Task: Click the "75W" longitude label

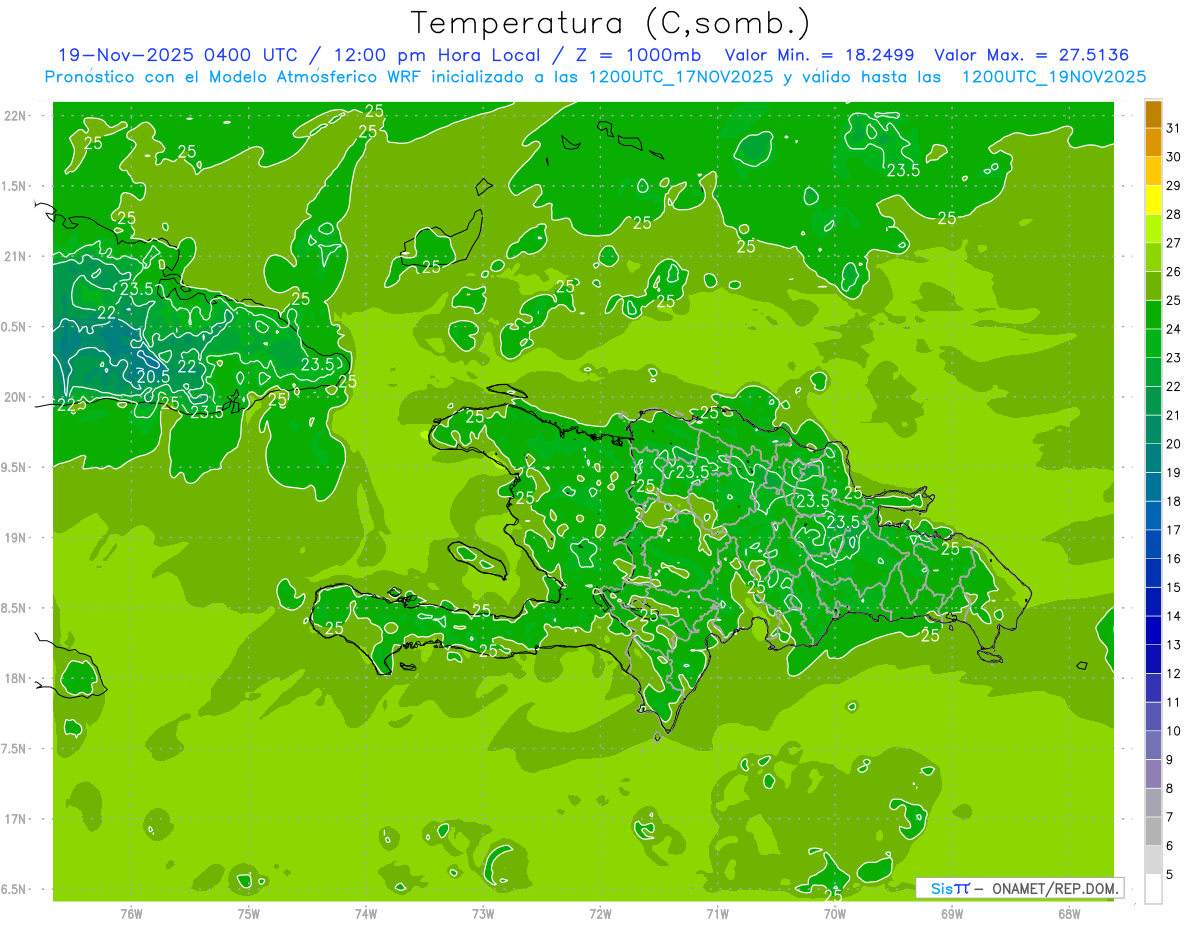Action: click(x=249, y=913)
